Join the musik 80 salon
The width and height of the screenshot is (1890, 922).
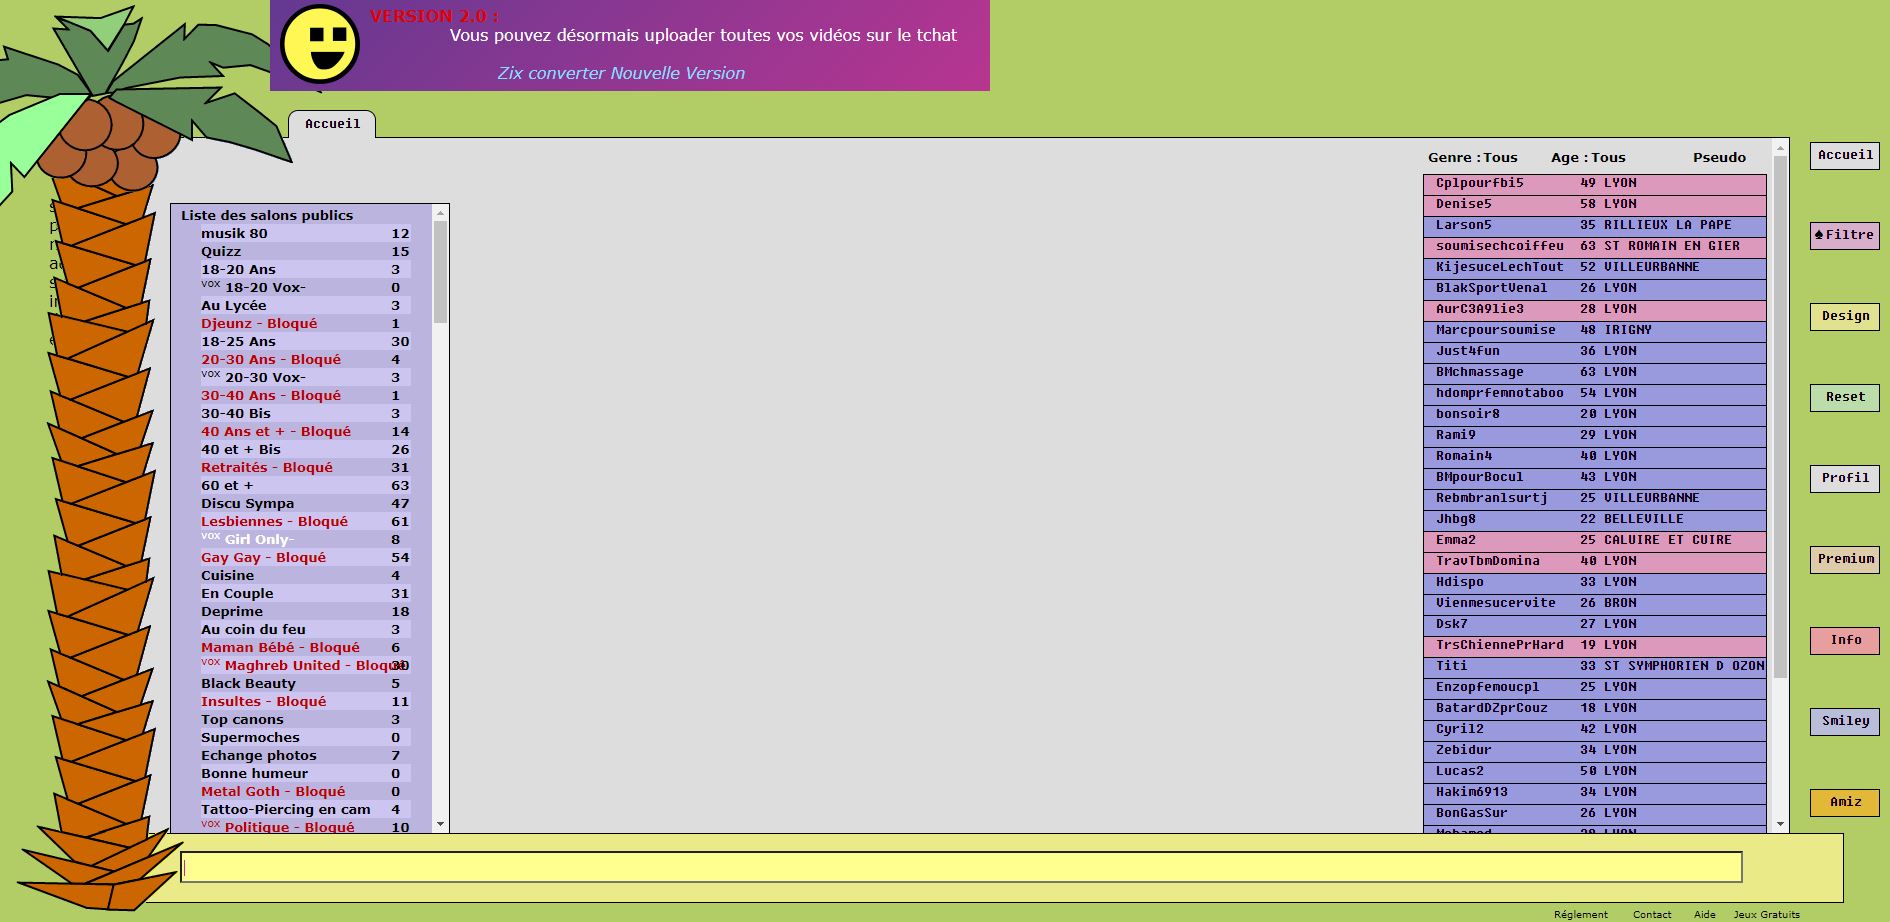[x=234, y=234]
